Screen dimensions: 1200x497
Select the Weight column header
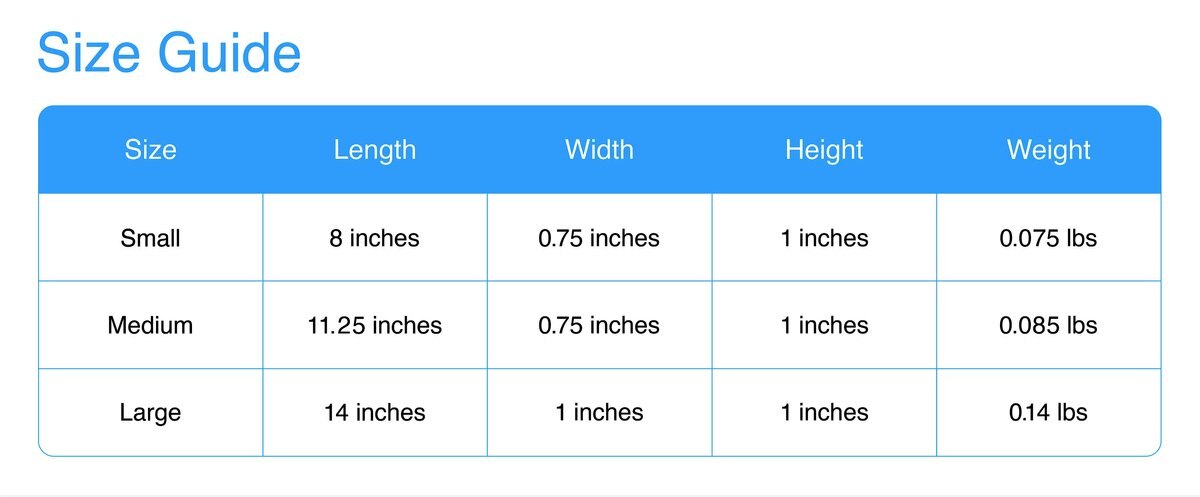coord(1049,150)
